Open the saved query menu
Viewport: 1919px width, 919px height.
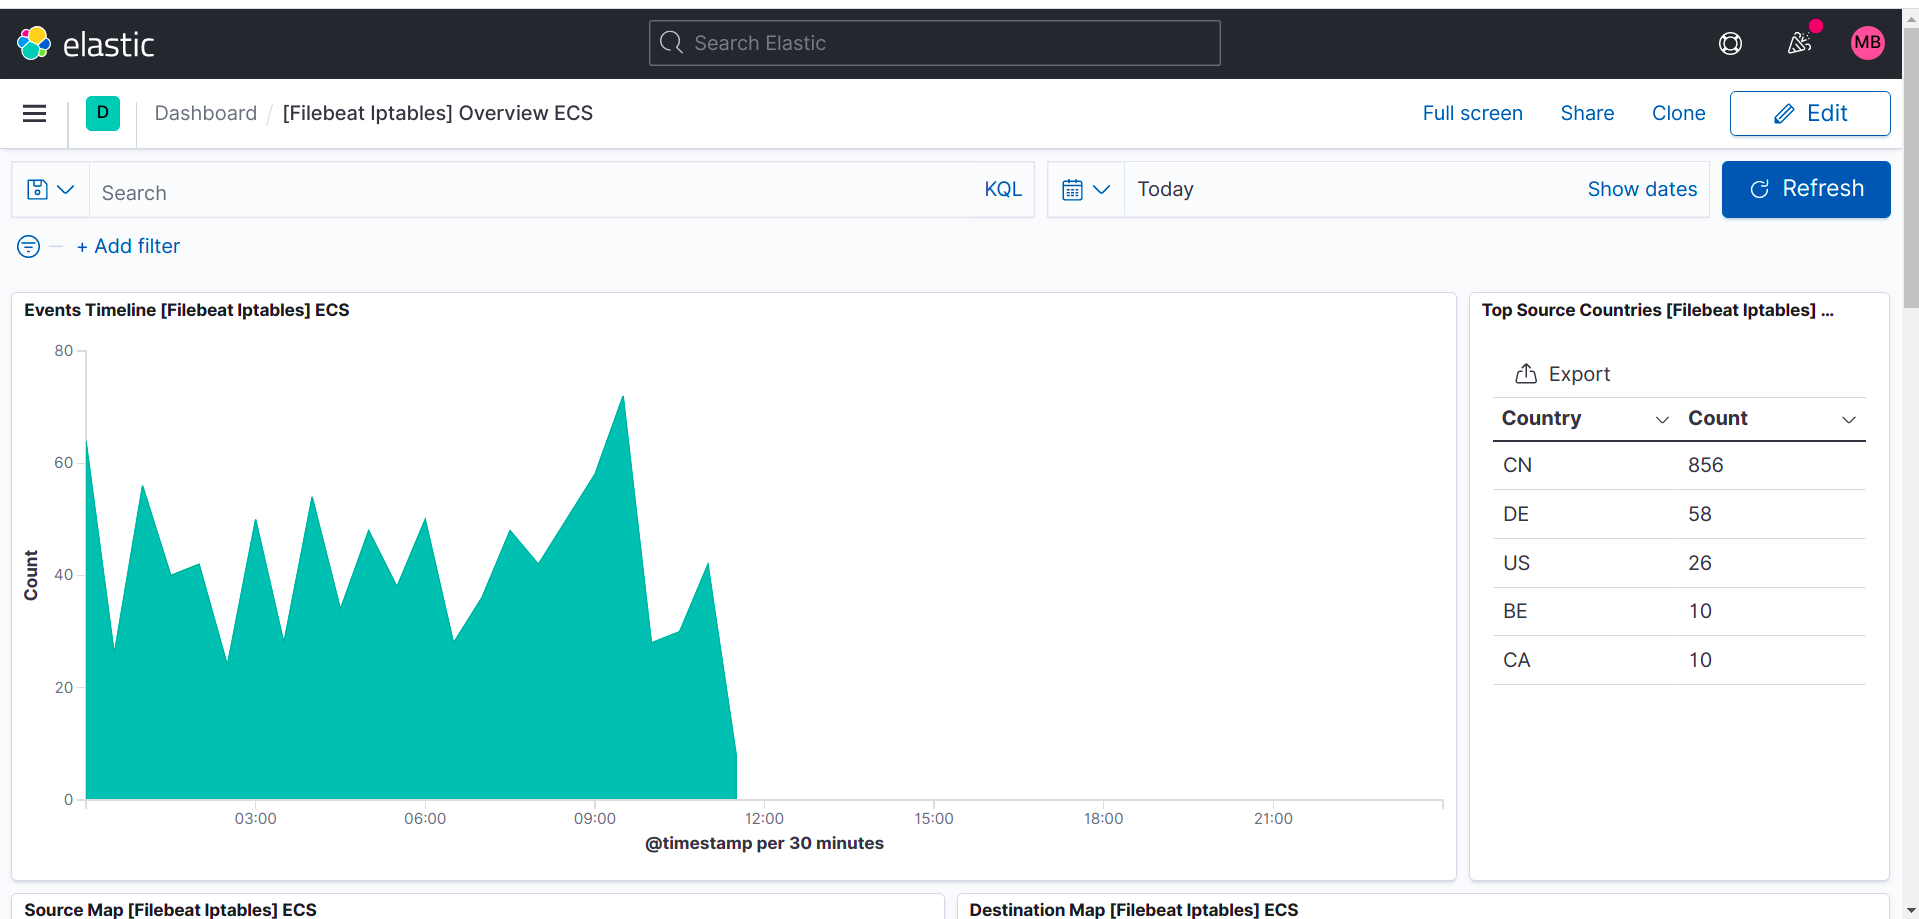pyautogui.click(x=51, y=189)
